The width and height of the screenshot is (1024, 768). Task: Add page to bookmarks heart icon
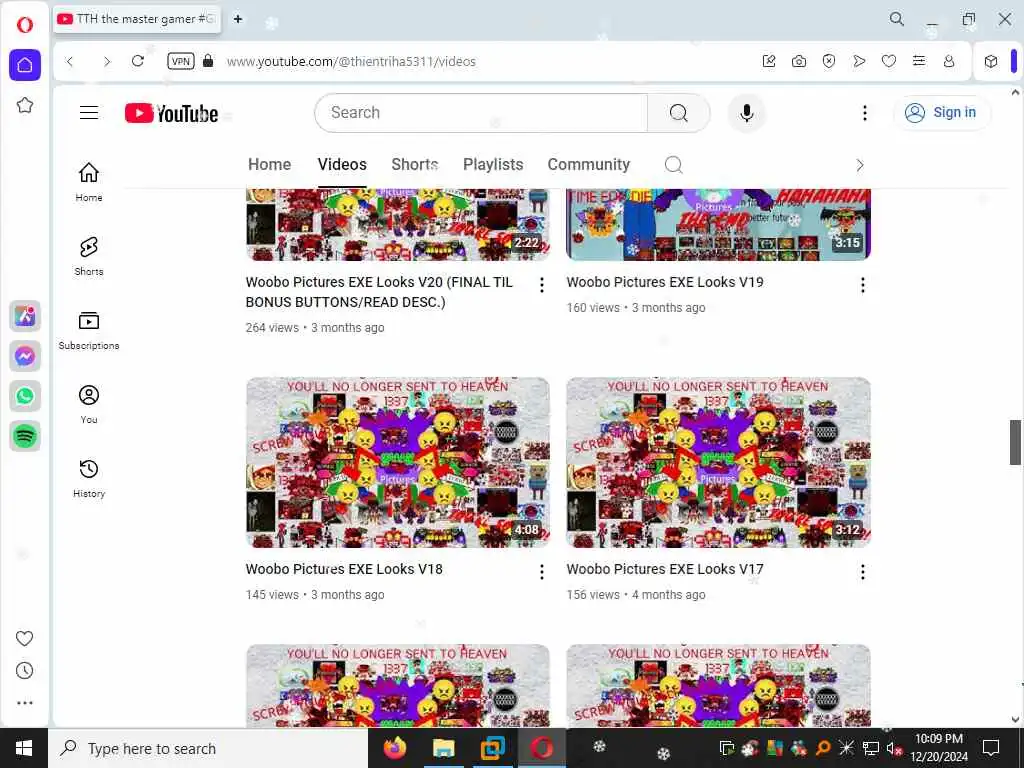coord(889,61)
